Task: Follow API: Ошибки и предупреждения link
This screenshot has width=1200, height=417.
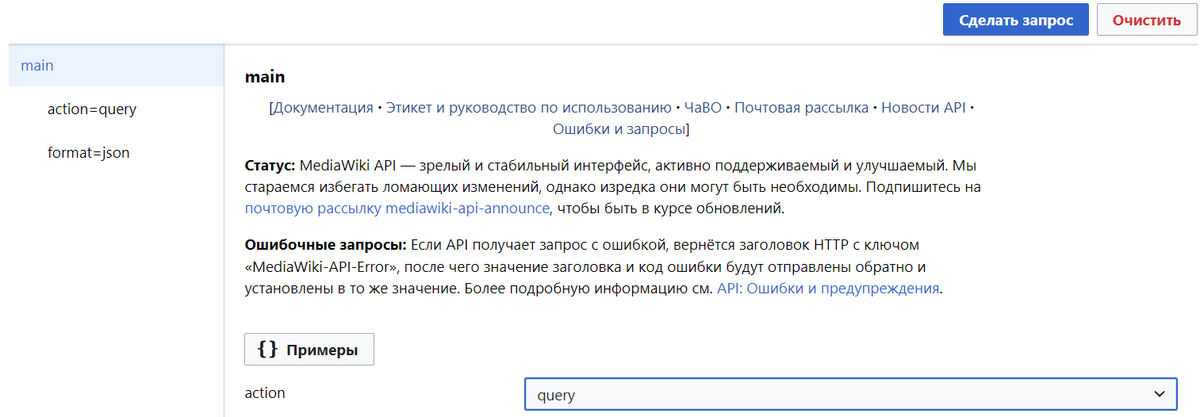Action: [x=828, y=288]
